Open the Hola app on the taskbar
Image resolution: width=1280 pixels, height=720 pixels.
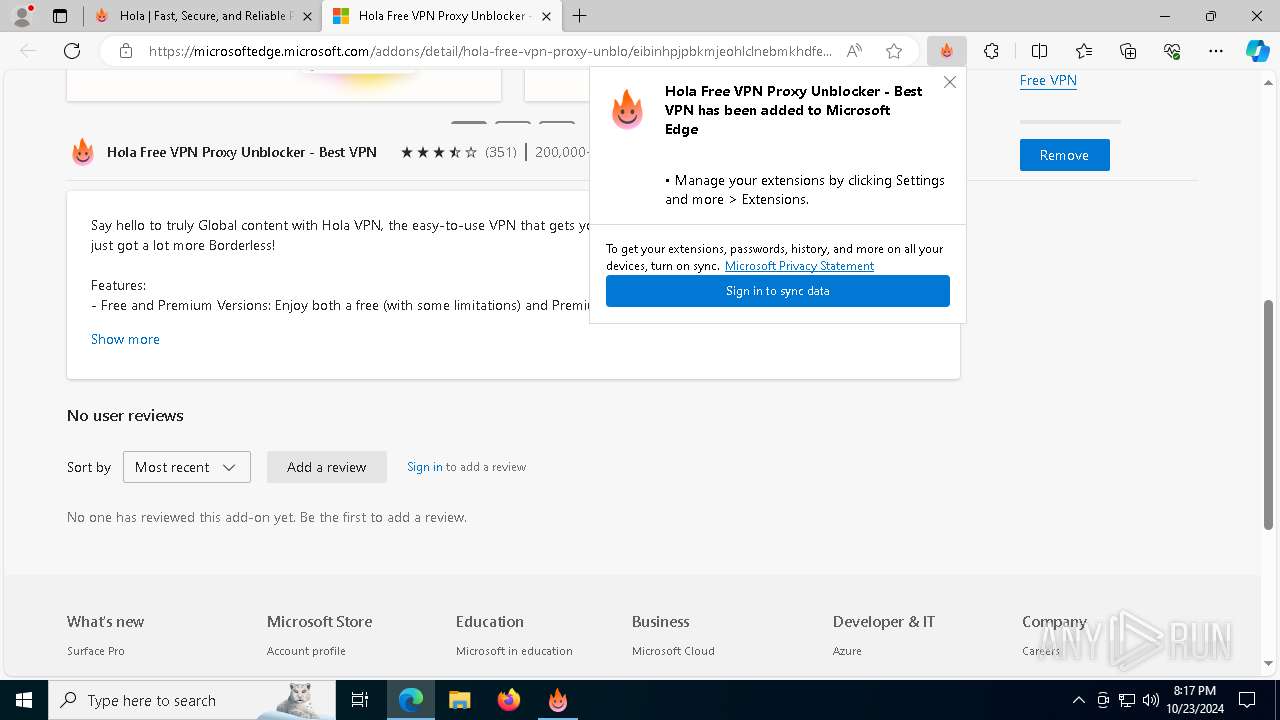coord(558,700)
